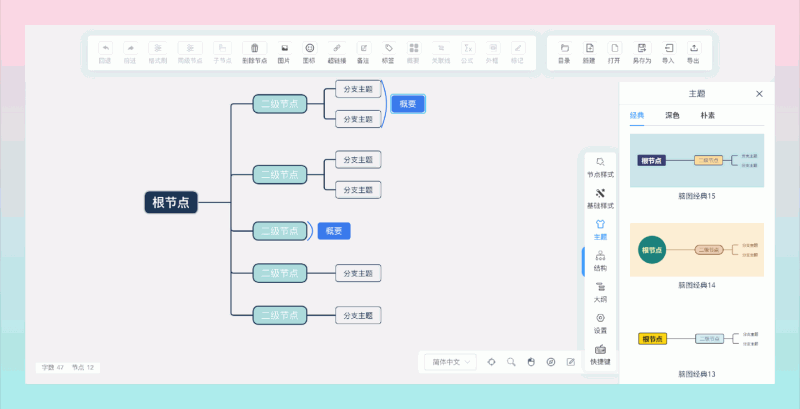Click the 节点 12 node count
This screenshot has height=409, width=800.
83,367
